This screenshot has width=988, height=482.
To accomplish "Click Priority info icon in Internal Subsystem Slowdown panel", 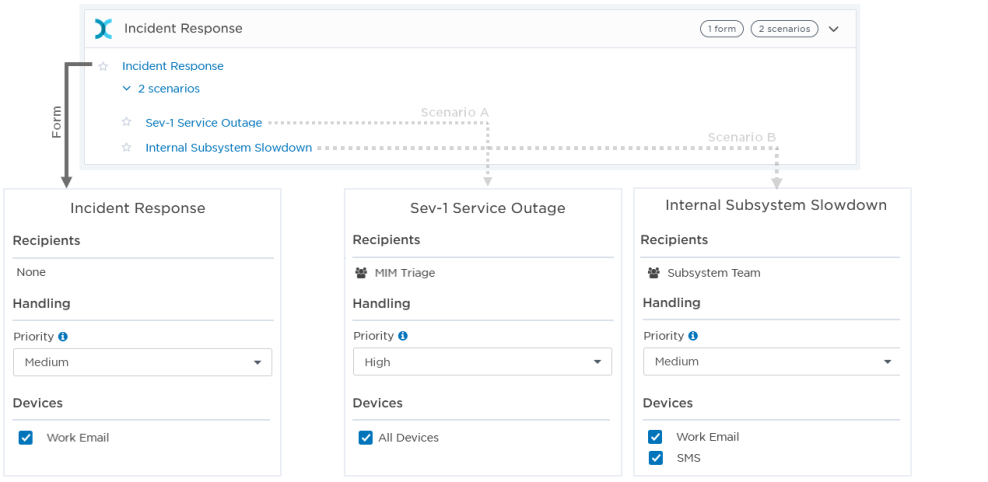I will pyautogui.click(x=693, y=336).
